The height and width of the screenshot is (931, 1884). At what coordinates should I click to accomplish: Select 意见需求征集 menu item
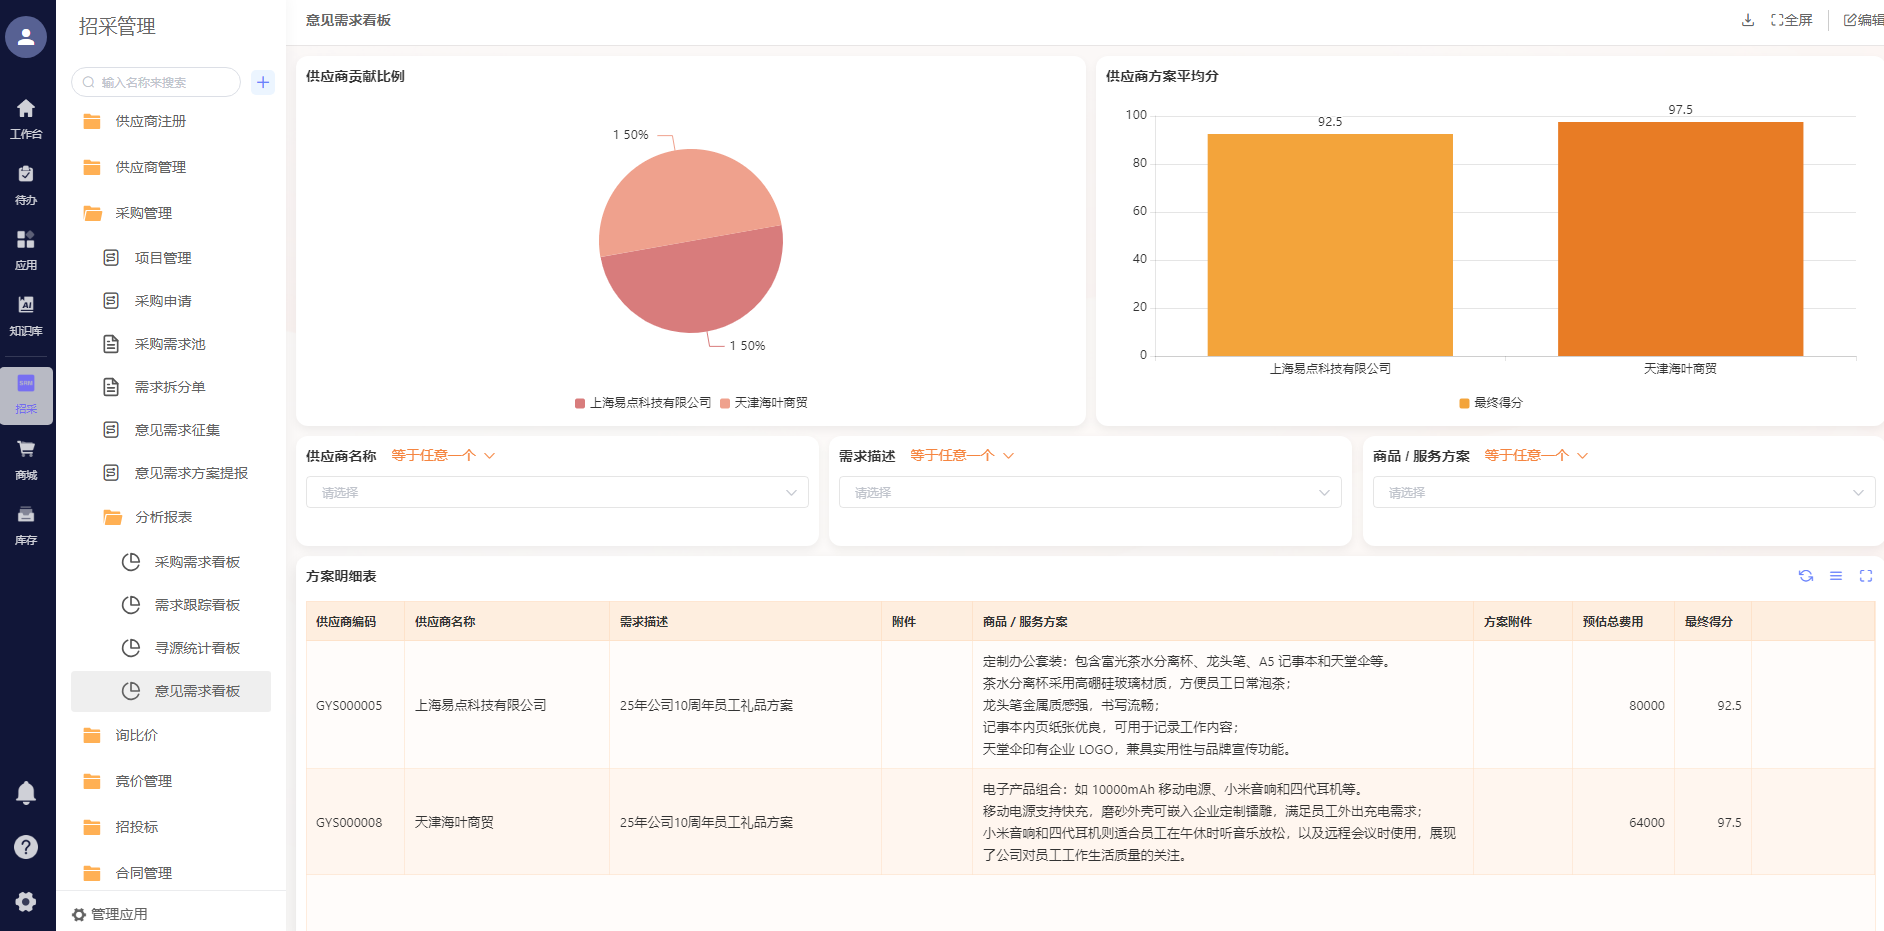pyautogui.click(x=177, y=430)
